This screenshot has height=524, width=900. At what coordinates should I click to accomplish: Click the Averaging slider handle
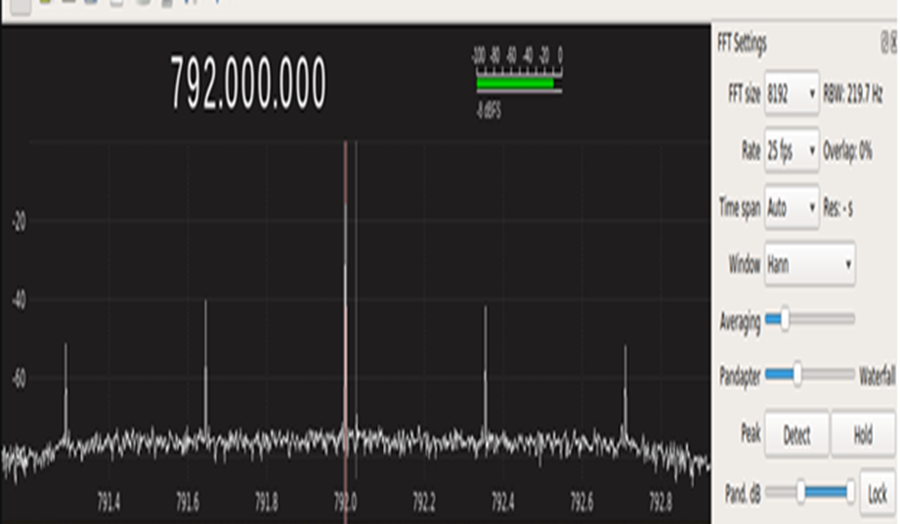784,320
